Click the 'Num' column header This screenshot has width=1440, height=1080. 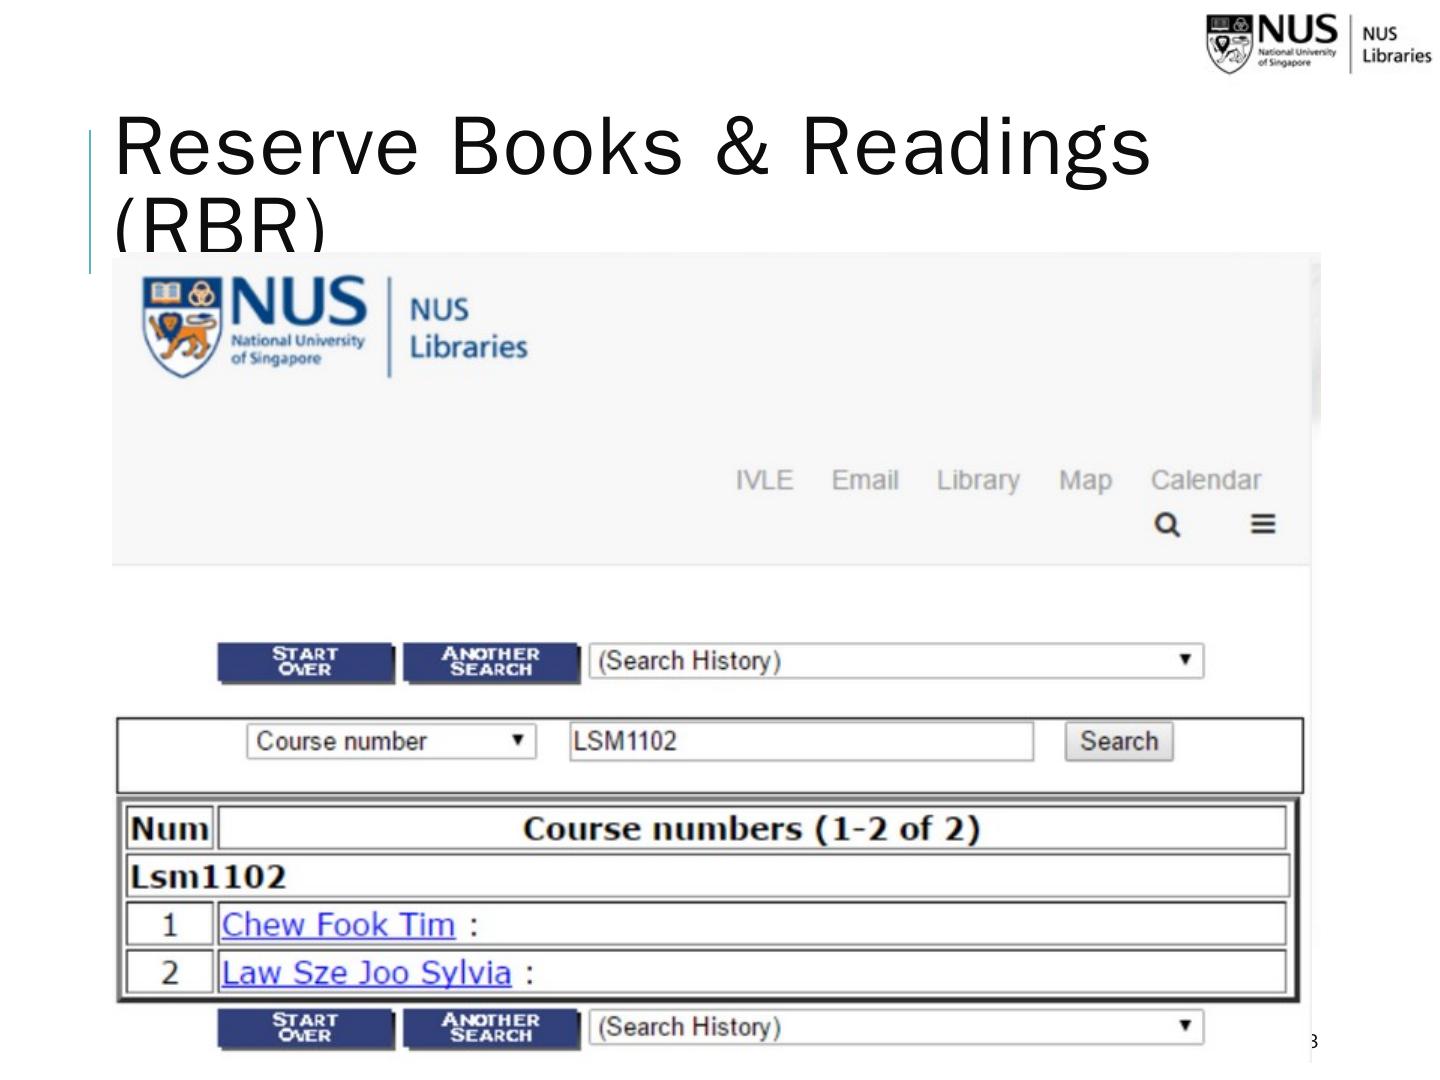click(170, 829)
